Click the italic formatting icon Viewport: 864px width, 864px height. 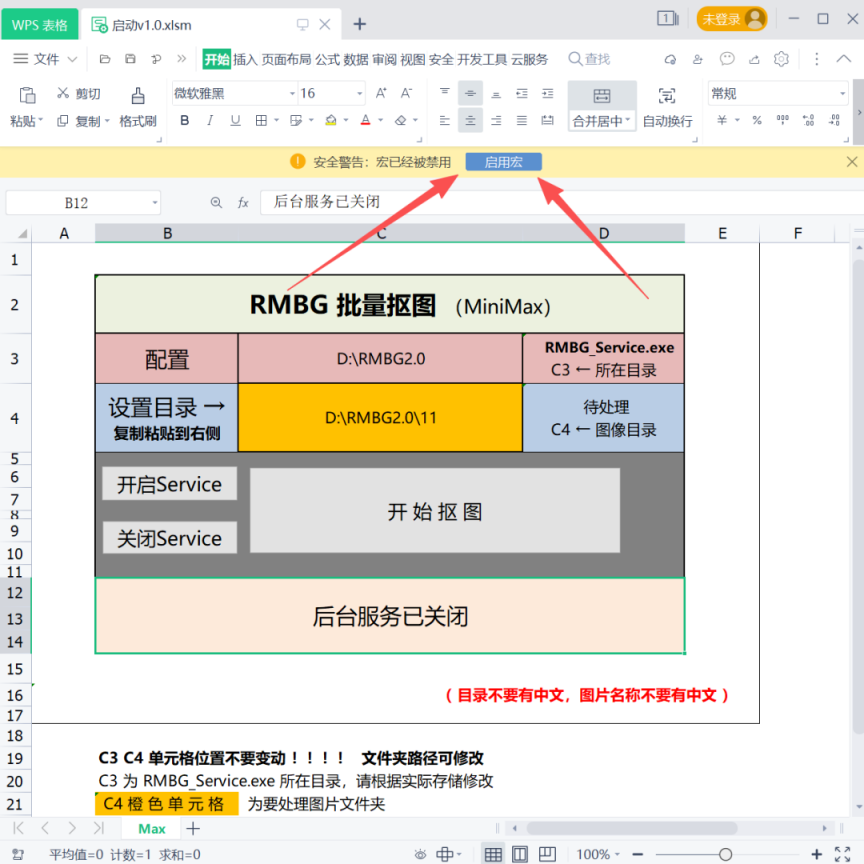[210, 121]
